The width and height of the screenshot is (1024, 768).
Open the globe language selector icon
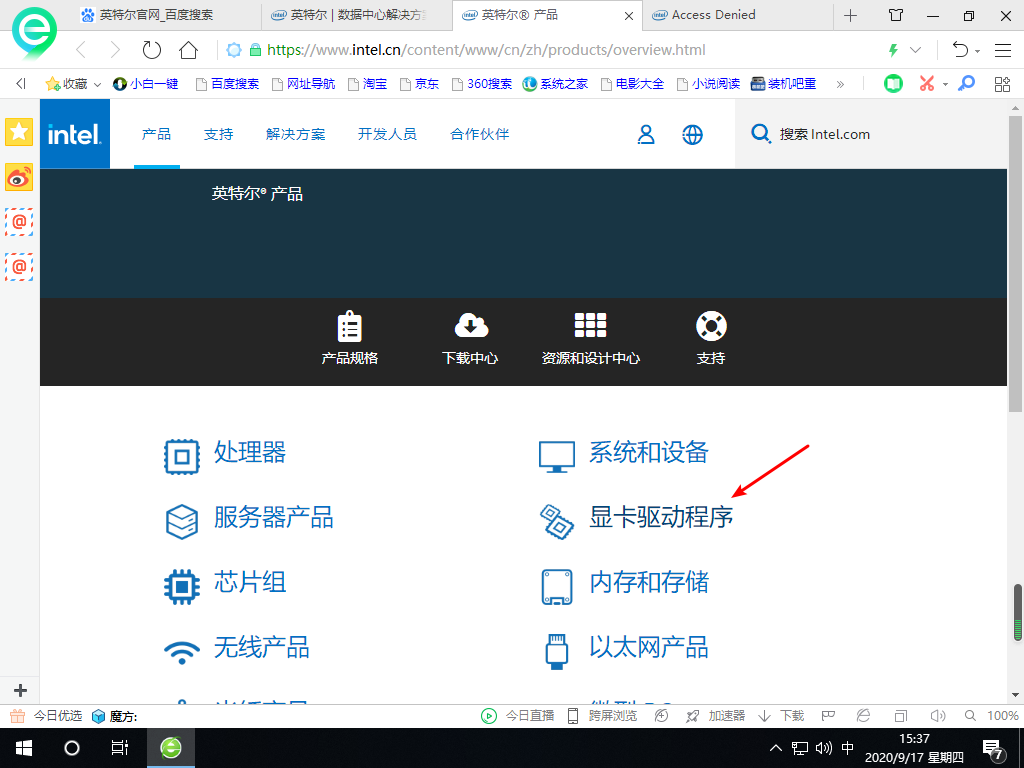click(692, 135)
